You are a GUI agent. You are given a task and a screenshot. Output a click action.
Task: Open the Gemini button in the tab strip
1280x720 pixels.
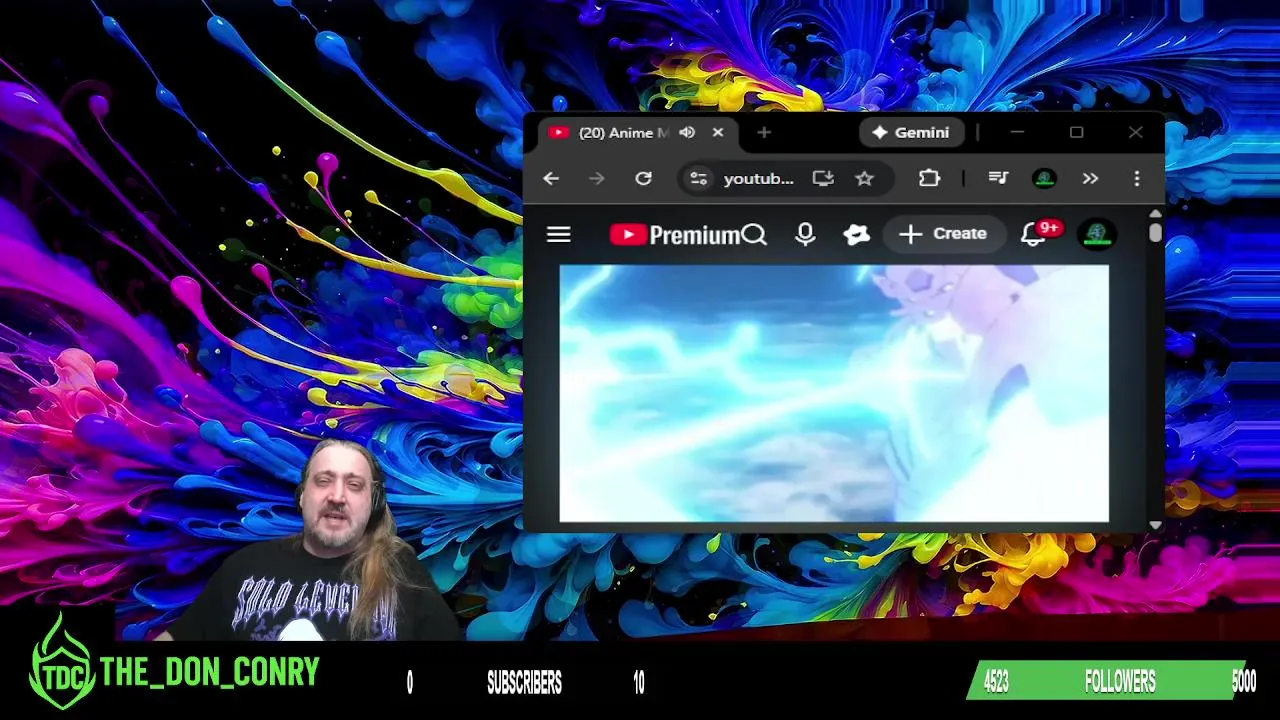click(x=911, y=132)
